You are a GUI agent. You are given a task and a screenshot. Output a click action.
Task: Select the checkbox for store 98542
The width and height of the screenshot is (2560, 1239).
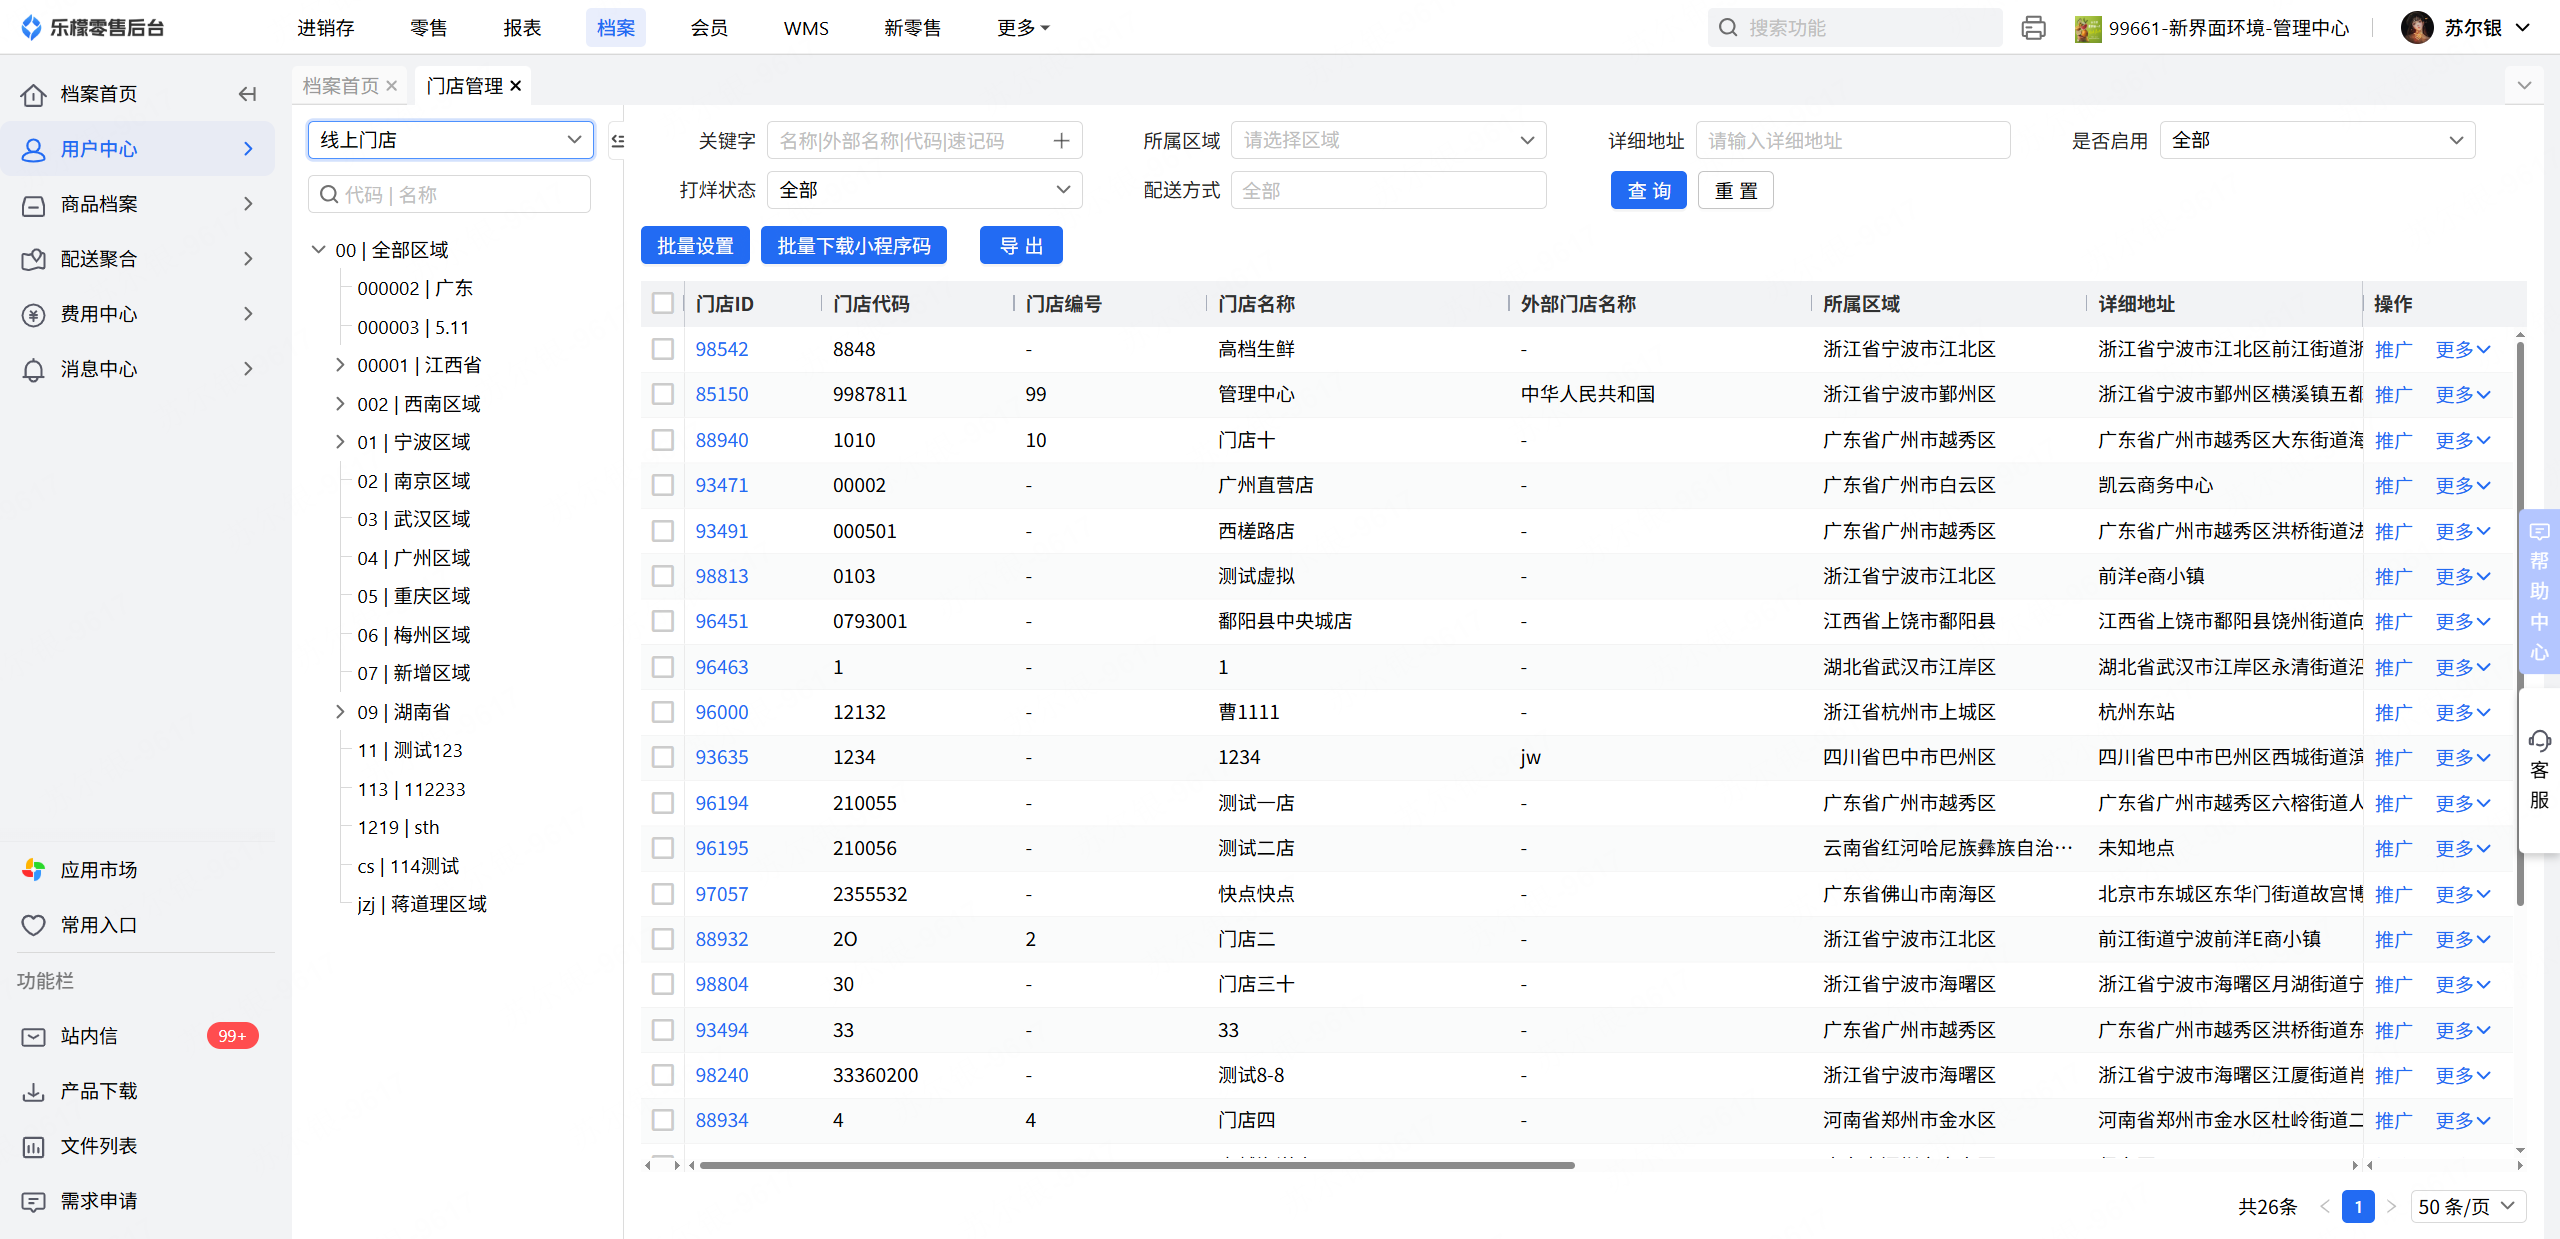tap(662, 349)
